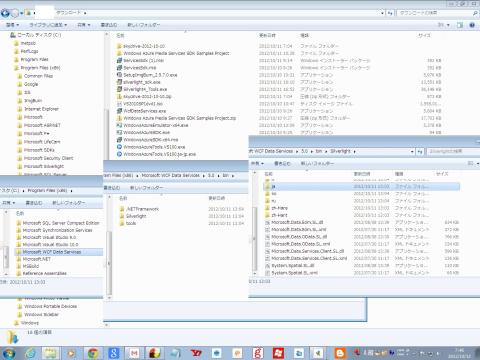
Task: Open the organize menu in the Downloads toolbar
Action: [x=12, y=25]
